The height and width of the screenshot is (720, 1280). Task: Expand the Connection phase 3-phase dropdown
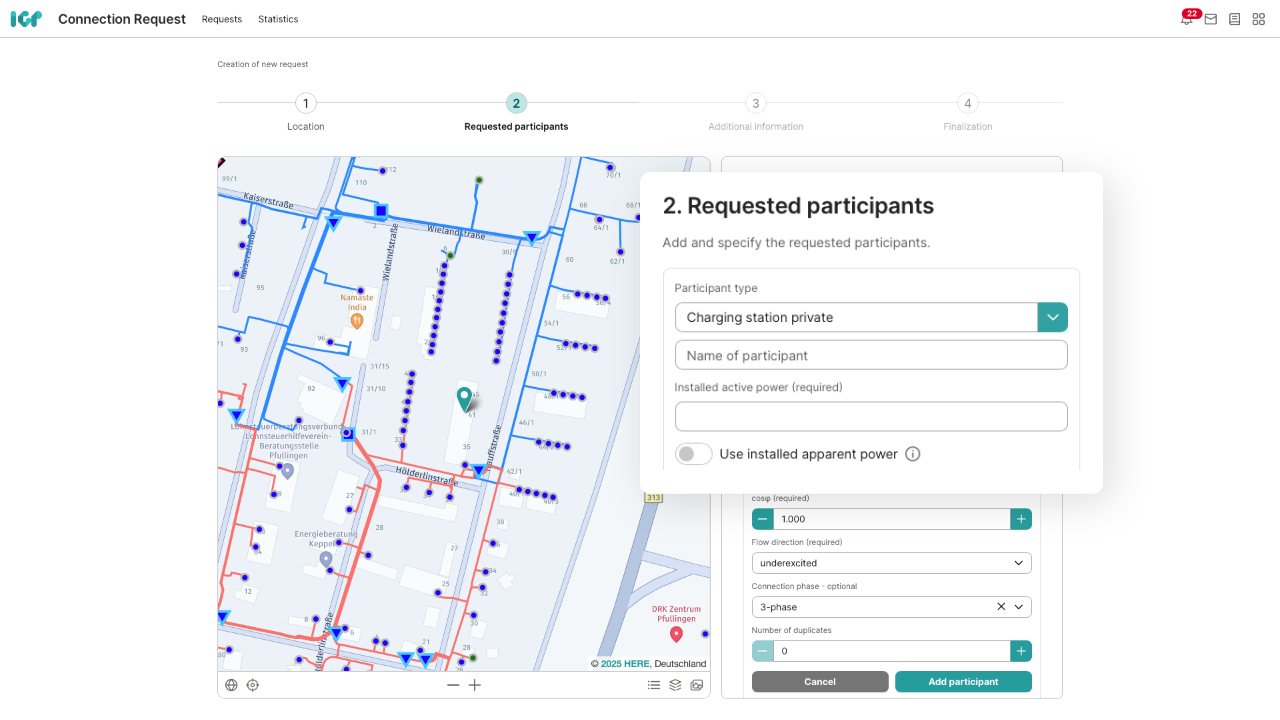pos(1019,607)
